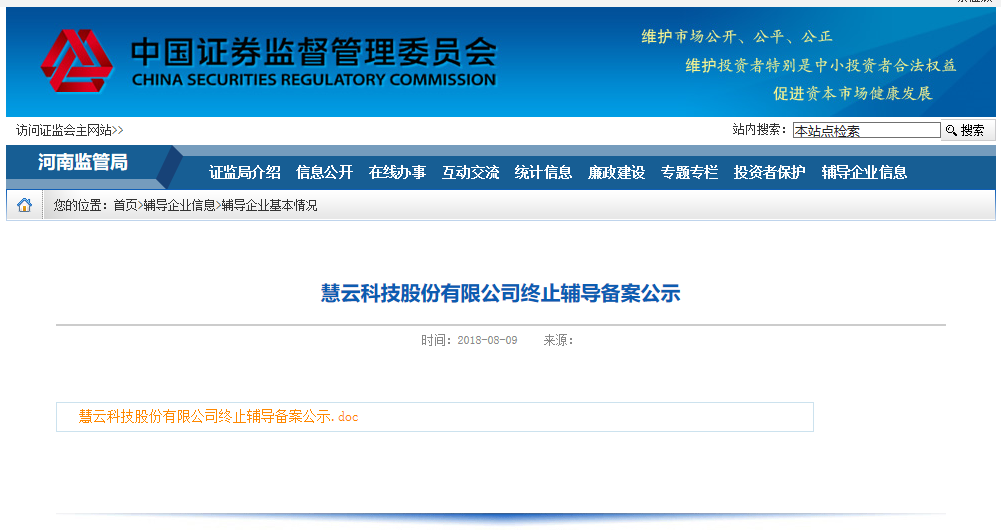Click 首页 in the breadcrumb path
This screenshot has height=530, width=1001.
coord(125,205)
